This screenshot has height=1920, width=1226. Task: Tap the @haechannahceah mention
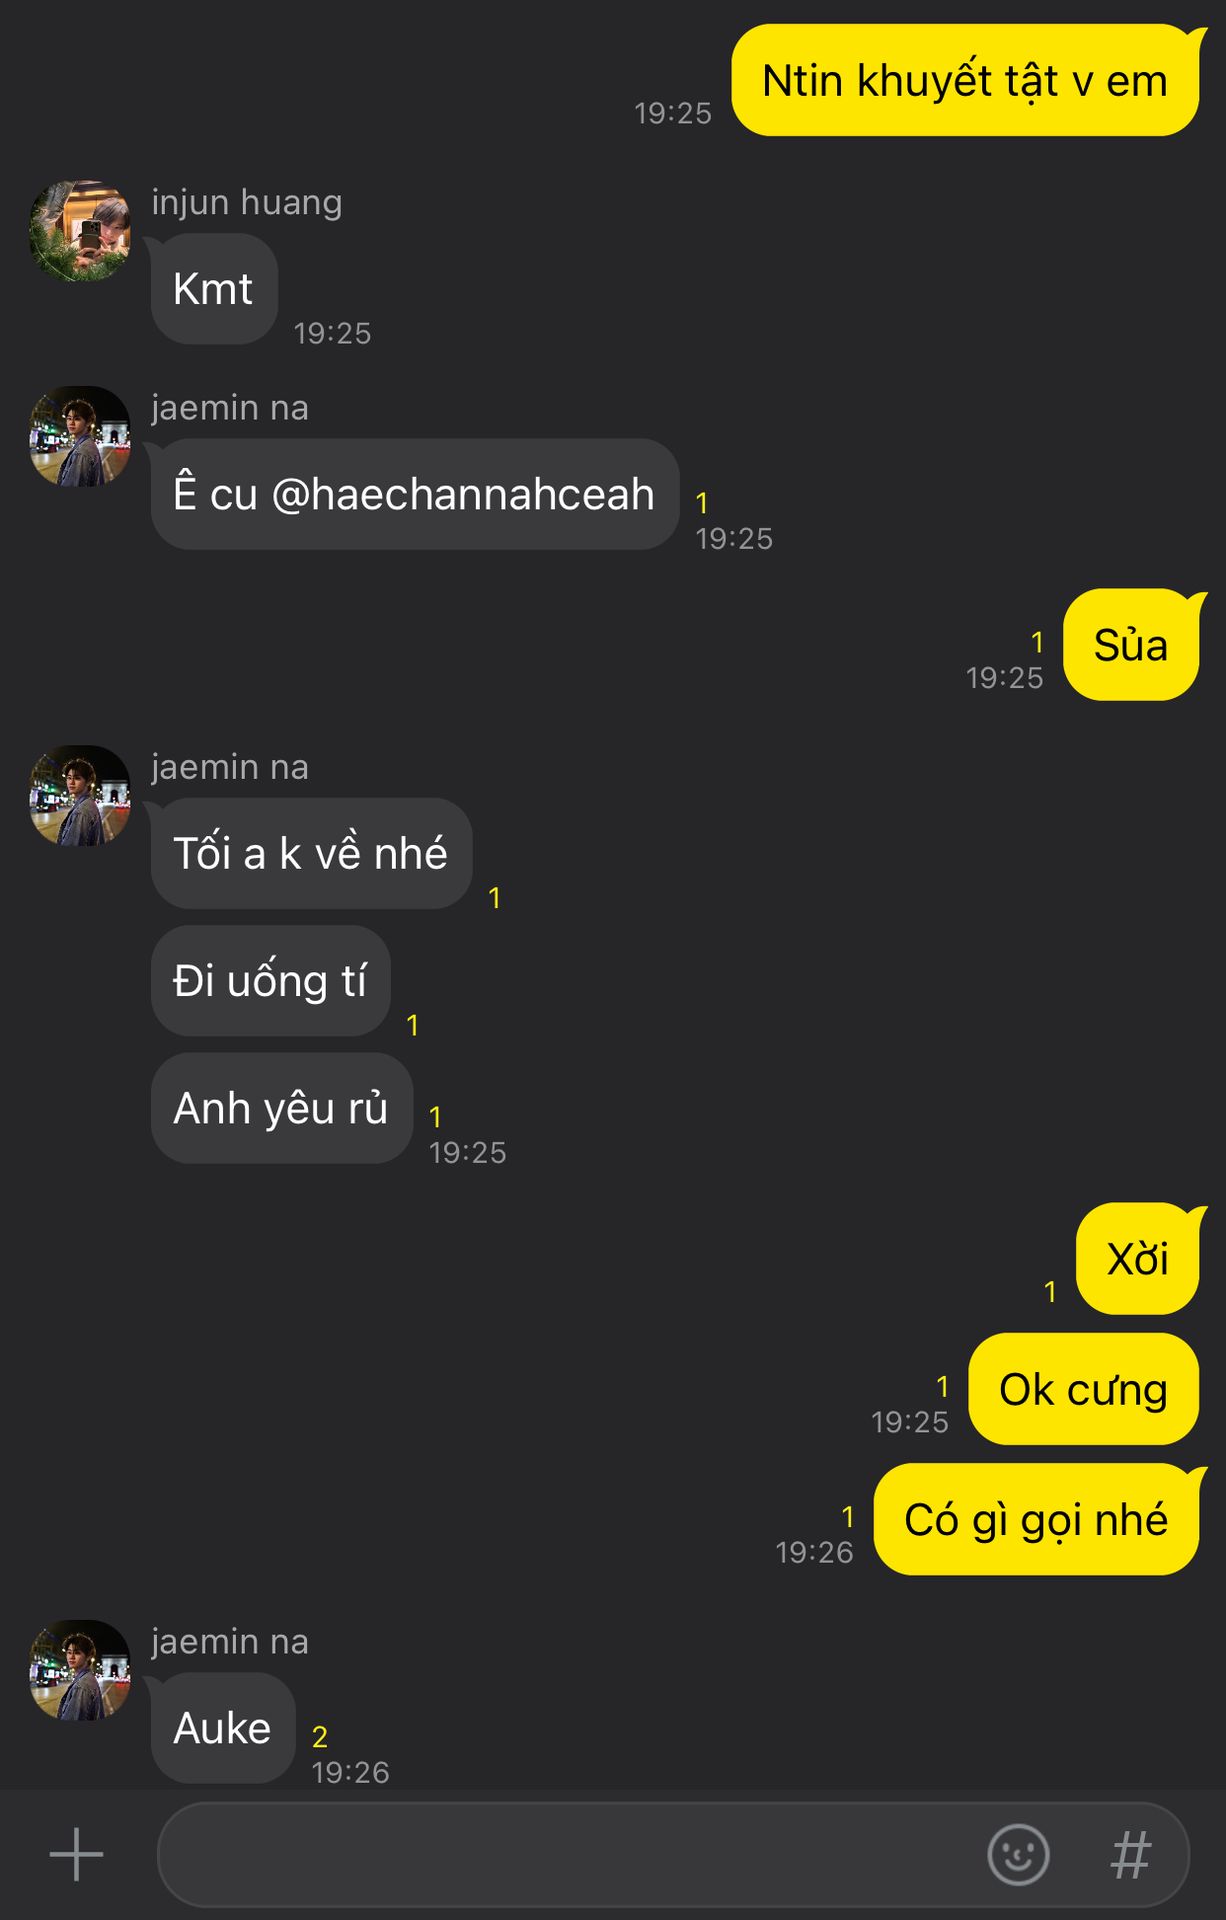[463, 494]
